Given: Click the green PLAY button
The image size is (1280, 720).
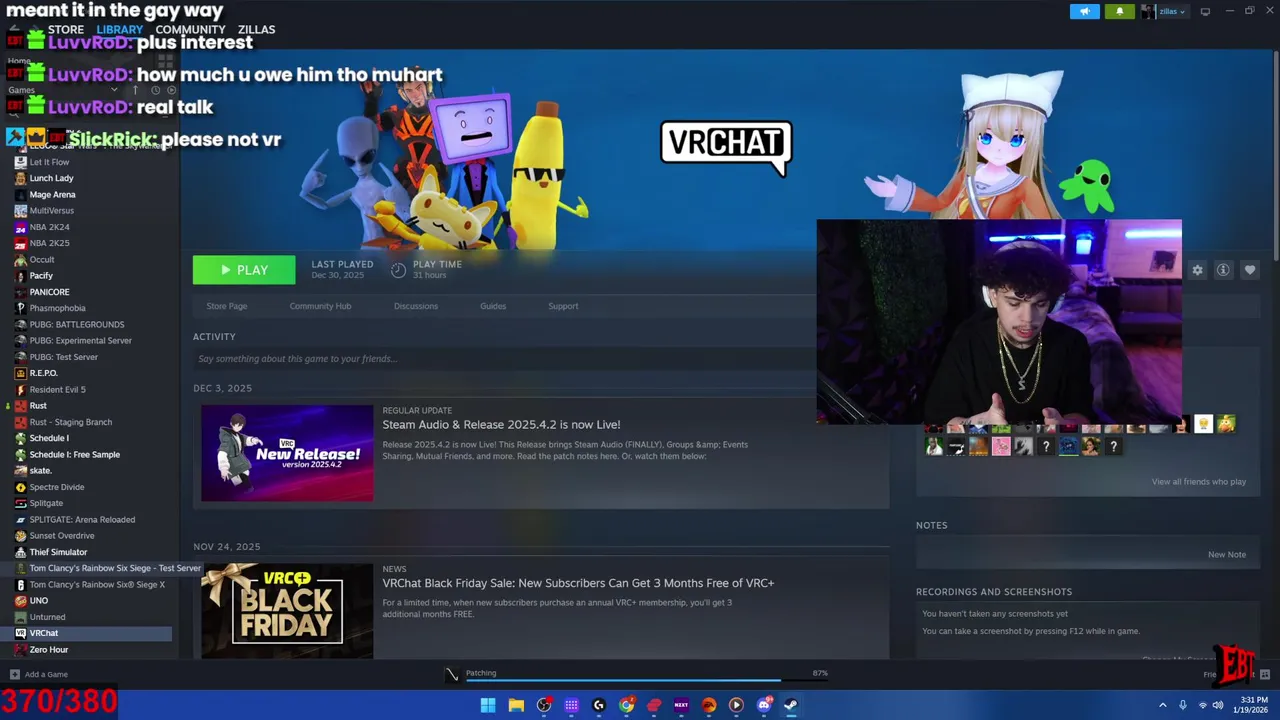Looking at the screenshot, I should point(244,270).
